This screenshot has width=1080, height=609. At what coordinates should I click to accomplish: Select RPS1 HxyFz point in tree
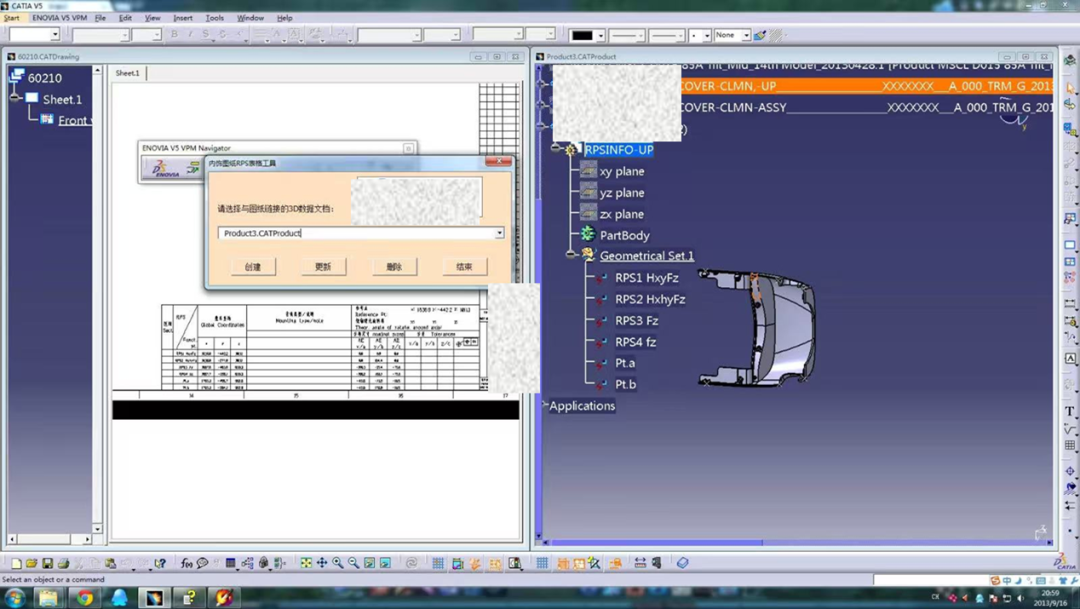pyautogui.click(x=647, y=278)
